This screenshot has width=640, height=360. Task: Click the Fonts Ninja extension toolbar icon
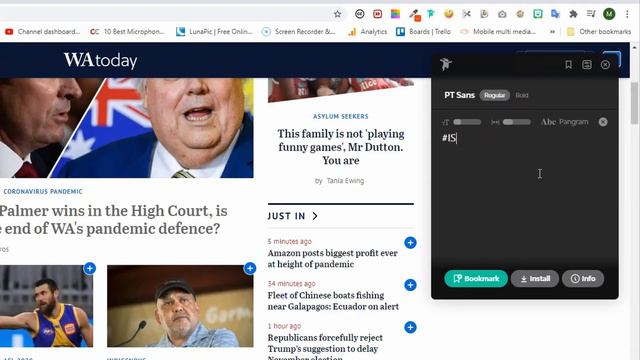click(x=431, y=14)
